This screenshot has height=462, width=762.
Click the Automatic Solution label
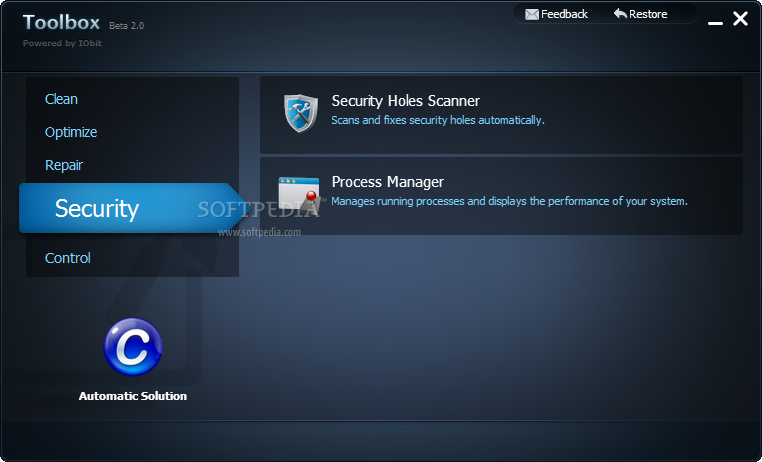(x=133, y=396)
